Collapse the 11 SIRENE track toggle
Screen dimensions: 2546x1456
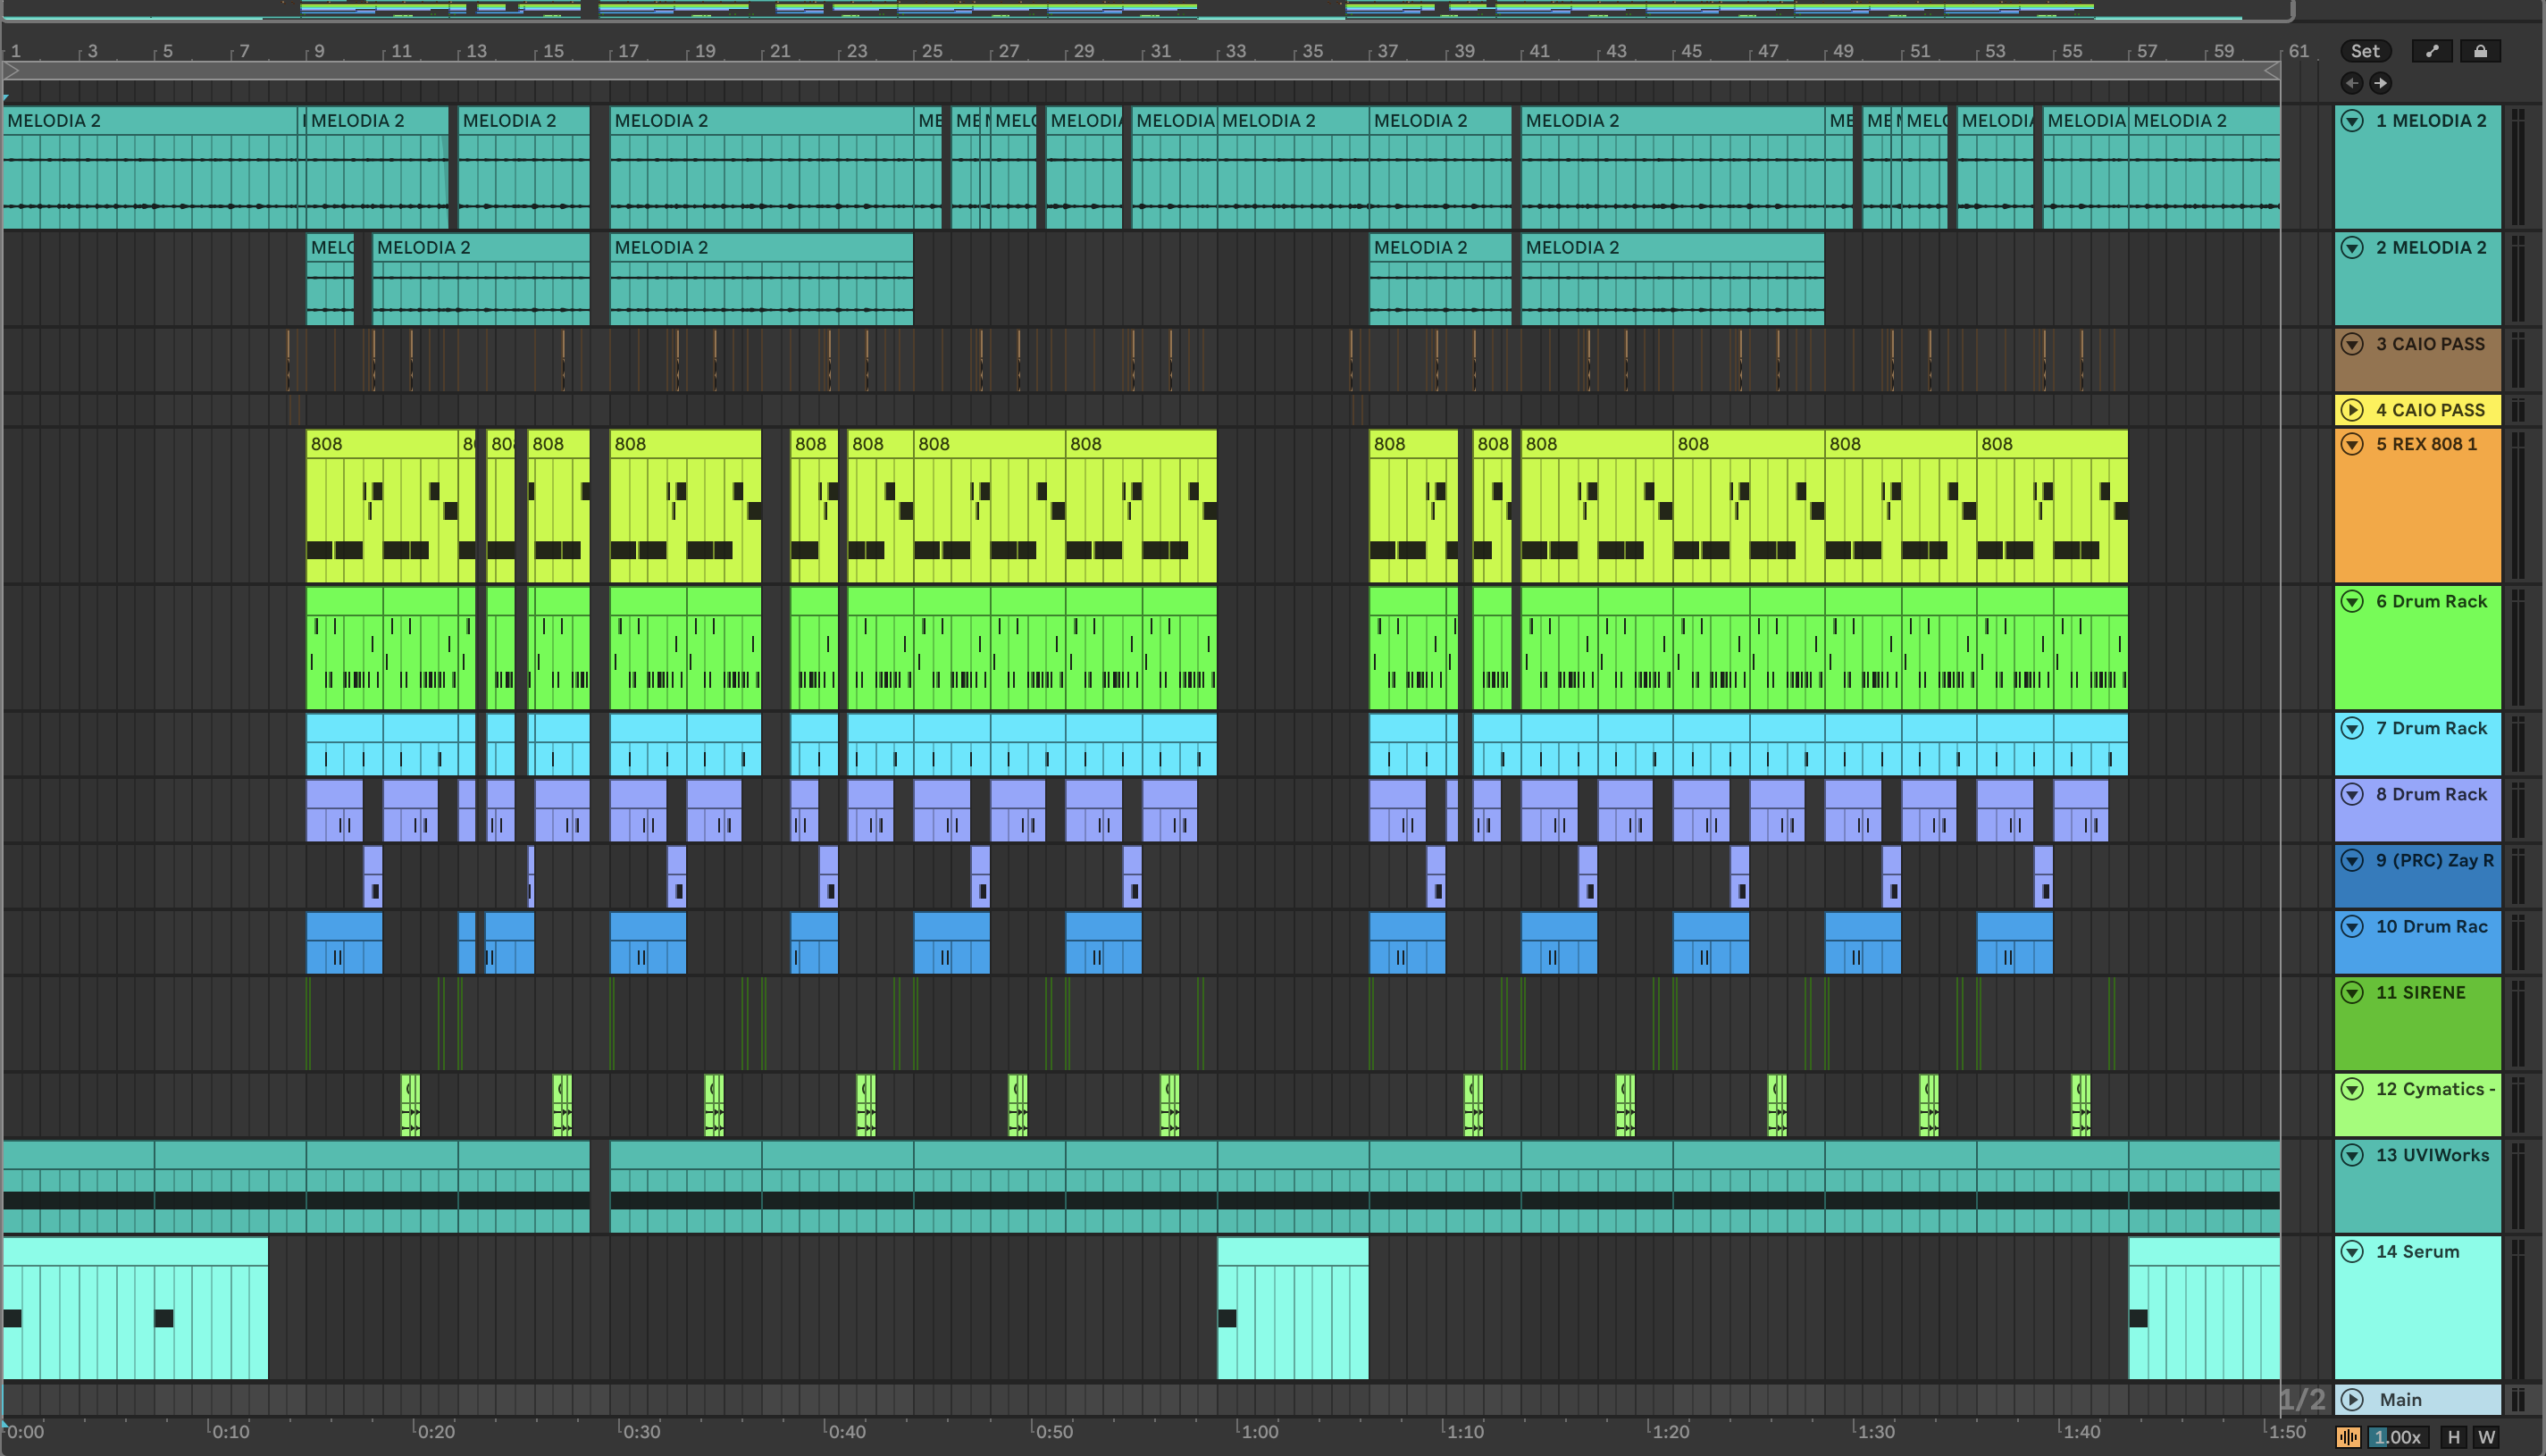click(x=2353, y=993)
